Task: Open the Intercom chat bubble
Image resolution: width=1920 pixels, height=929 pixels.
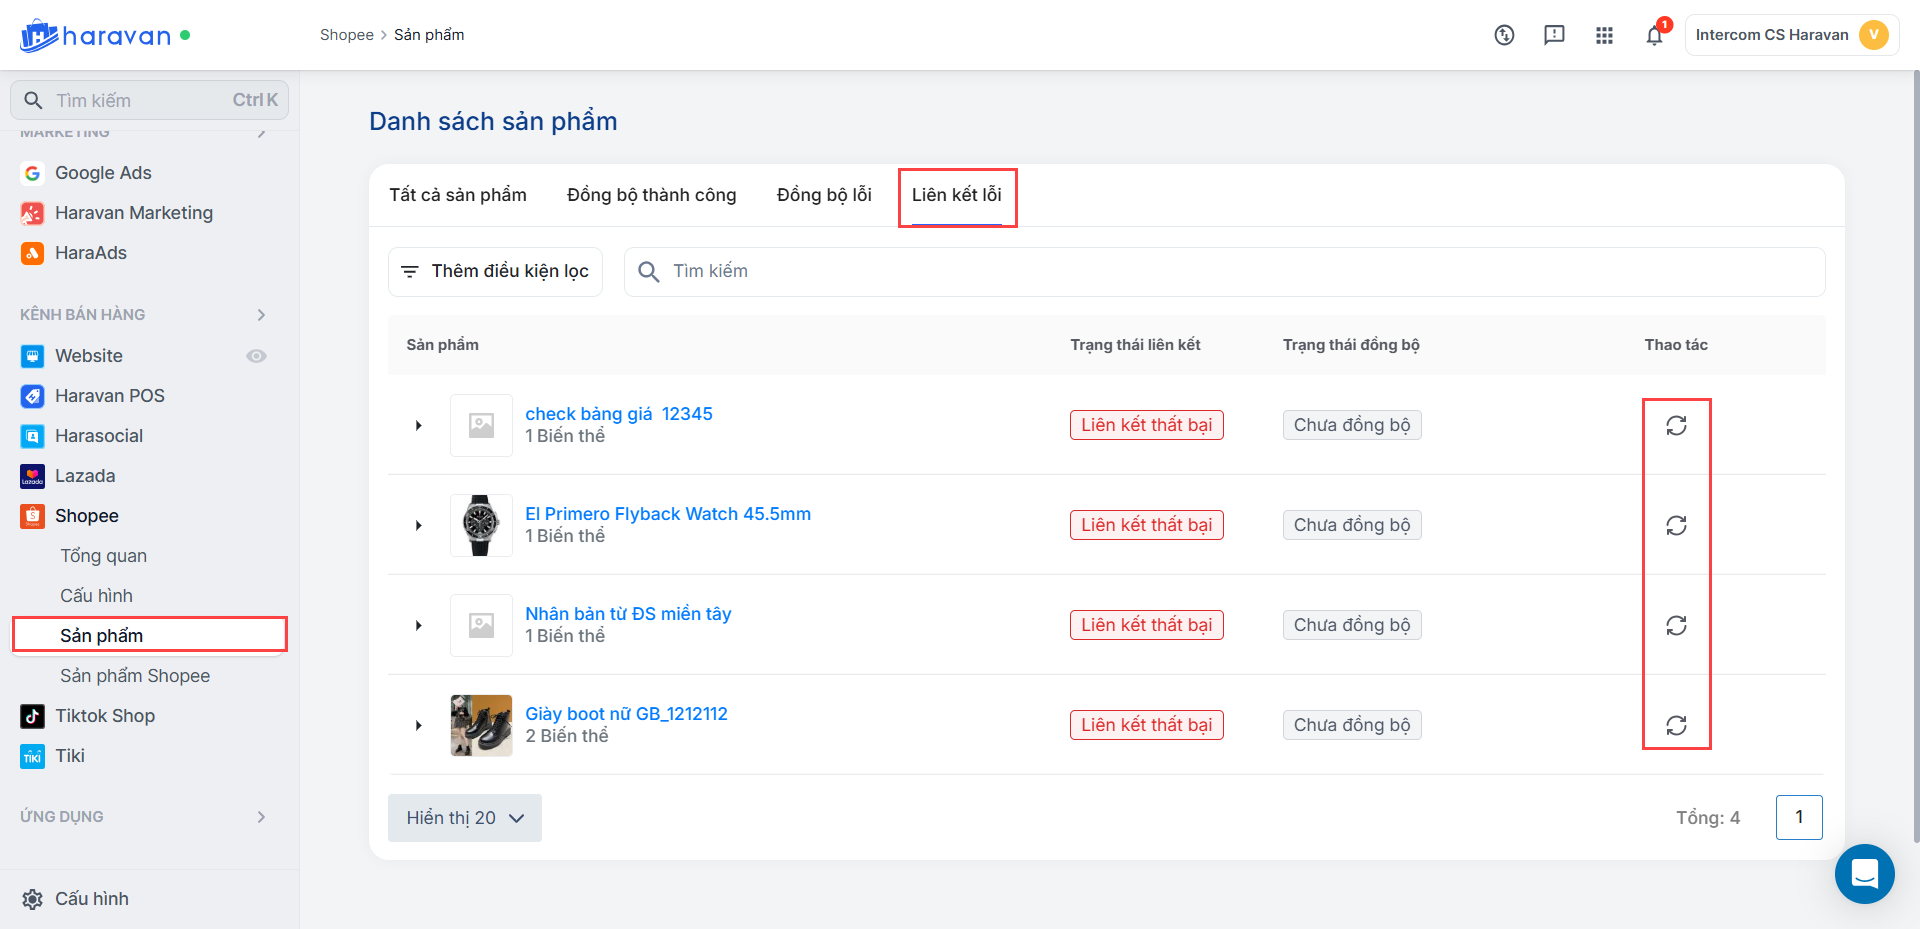Action: click(x=1864, y=874)
